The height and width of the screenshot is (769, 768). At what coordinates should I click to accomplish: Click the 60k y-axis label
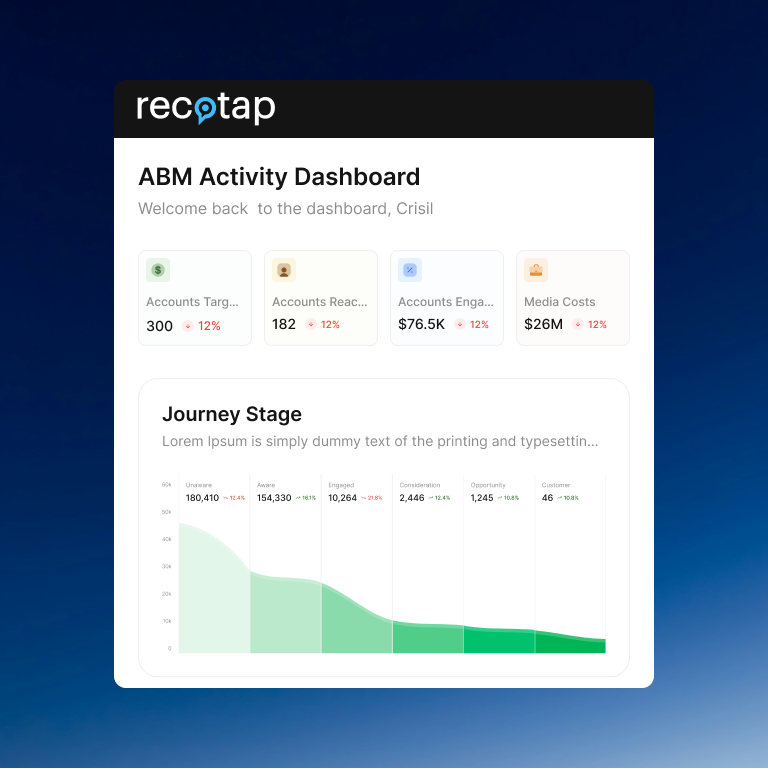(x=166, y=485)
